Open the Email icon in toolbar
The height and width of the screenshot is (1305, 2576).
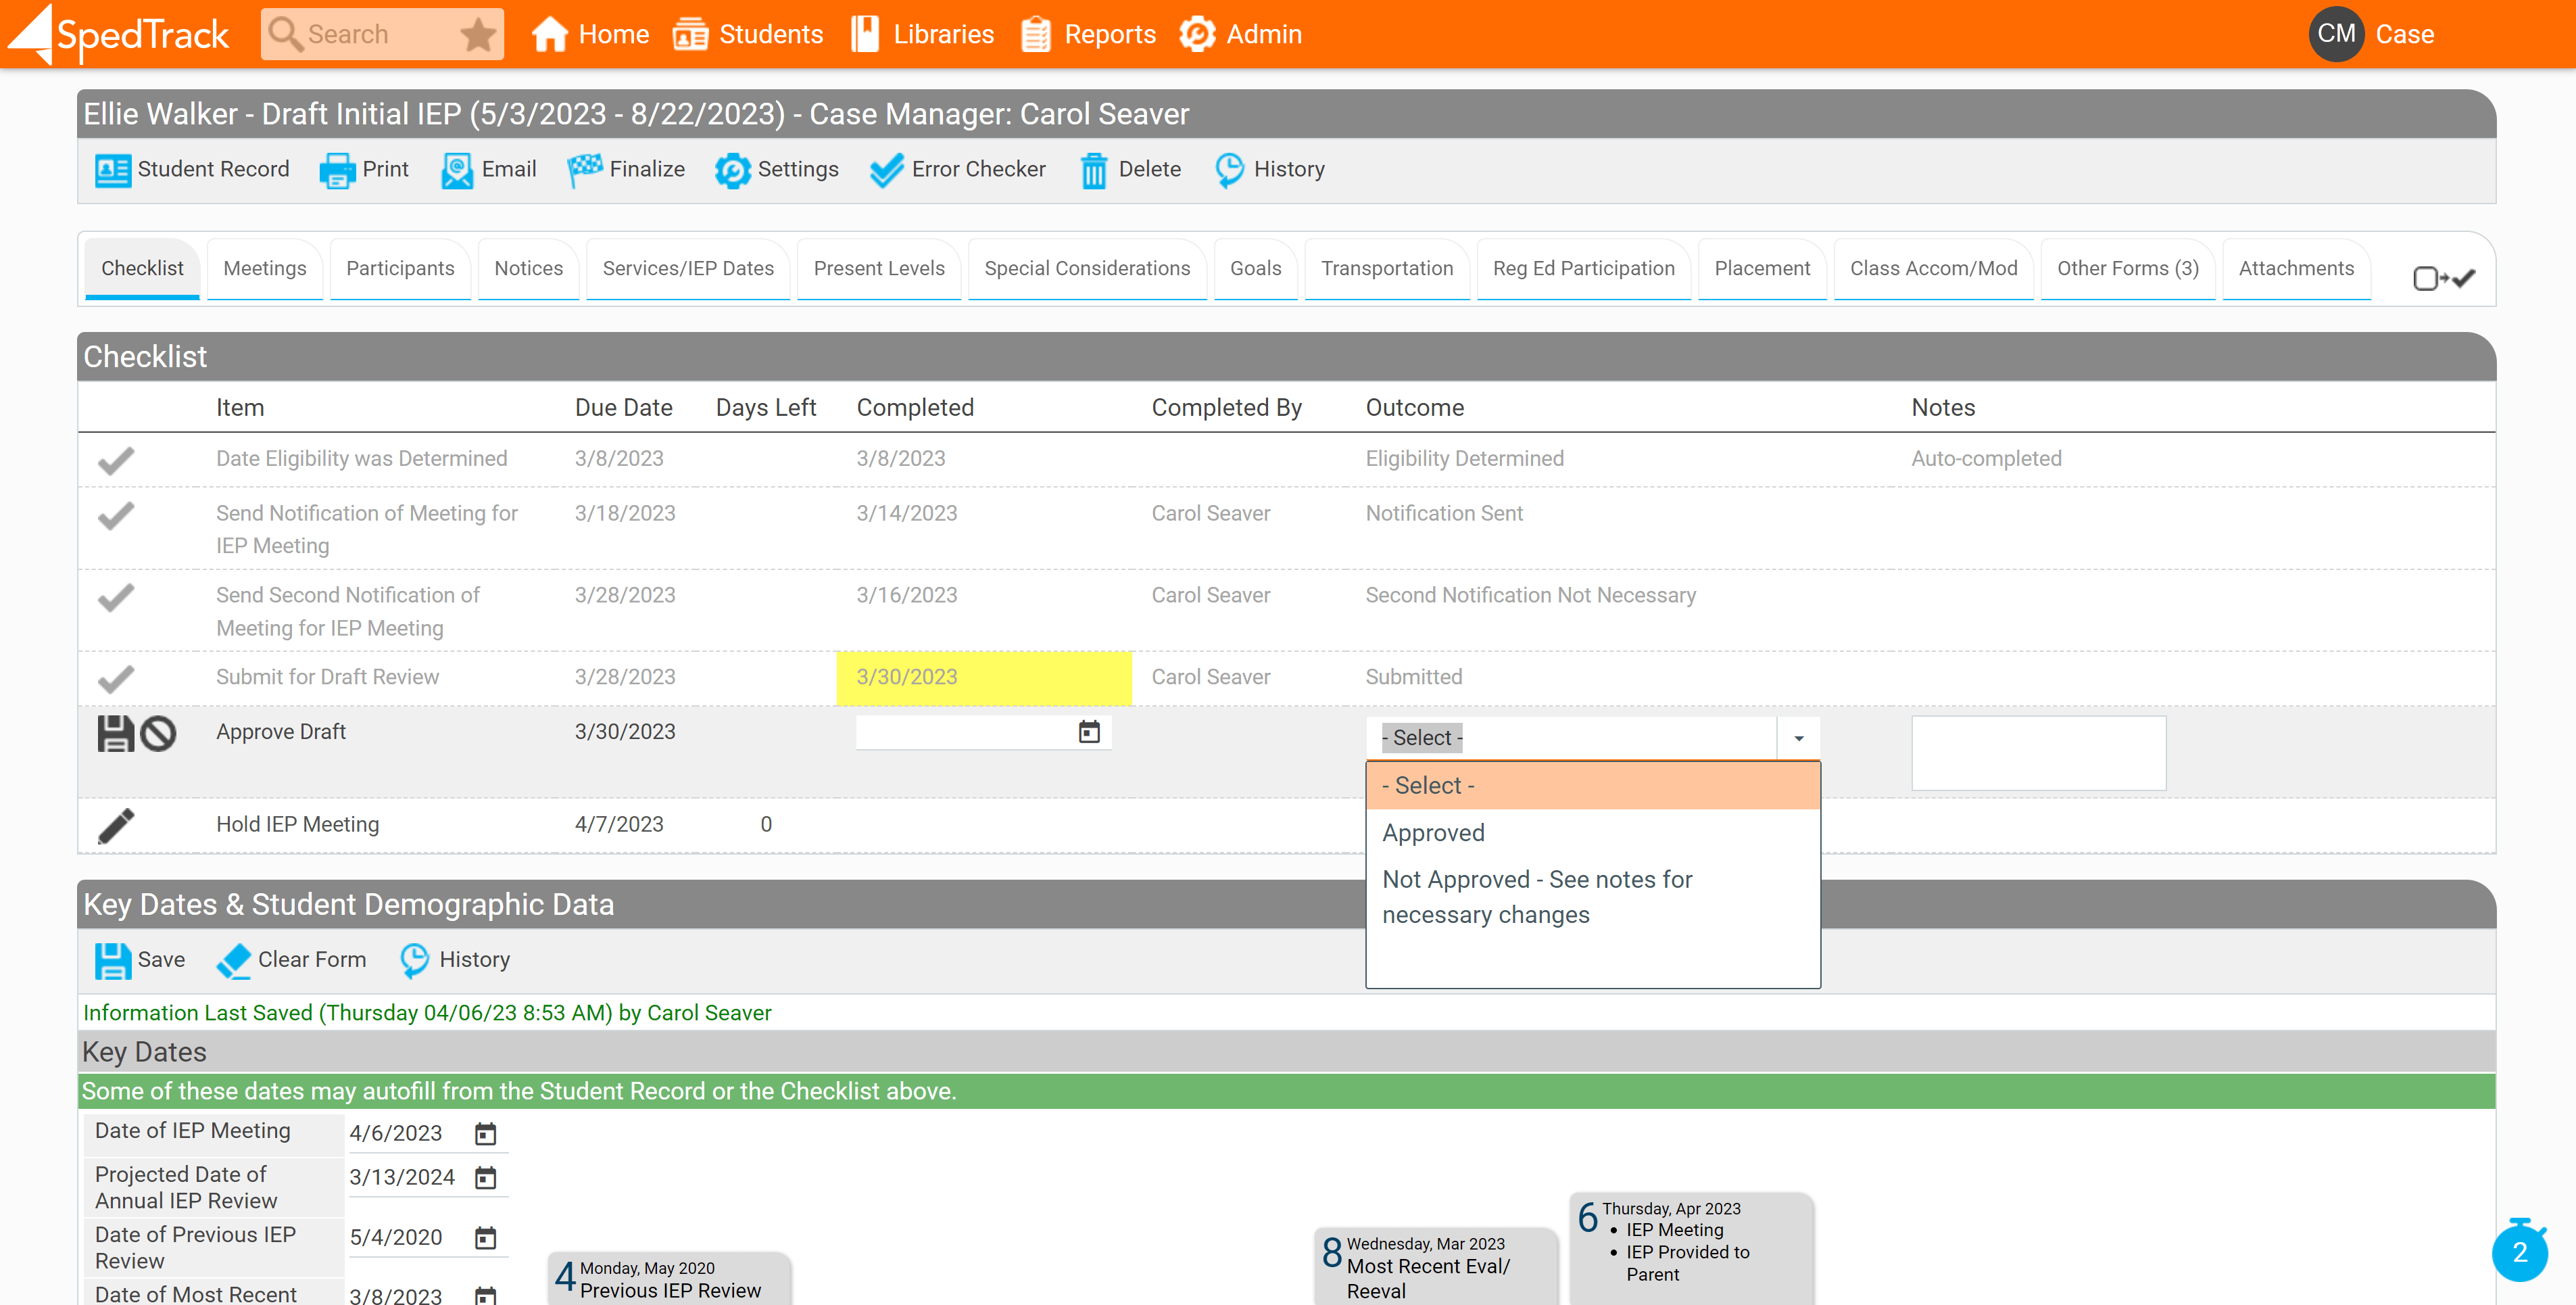point(457,170)
